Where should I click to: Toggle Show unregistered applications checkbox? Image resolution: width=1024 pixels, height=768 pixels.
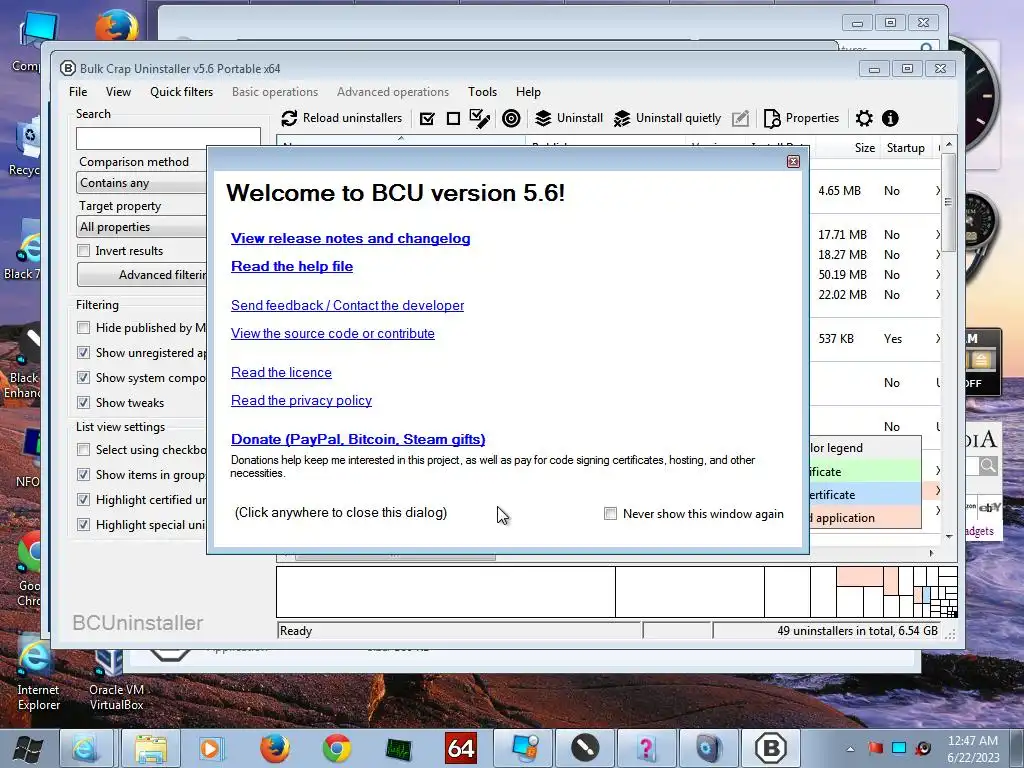click(84, 353)
